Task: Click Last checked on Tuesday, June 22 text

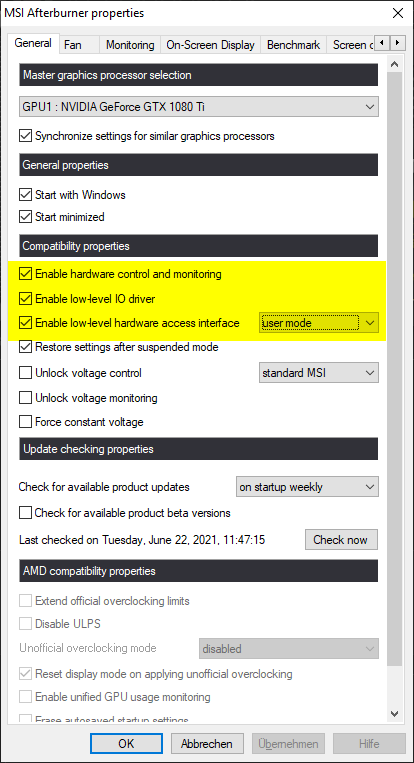Action: click(142, 540)
